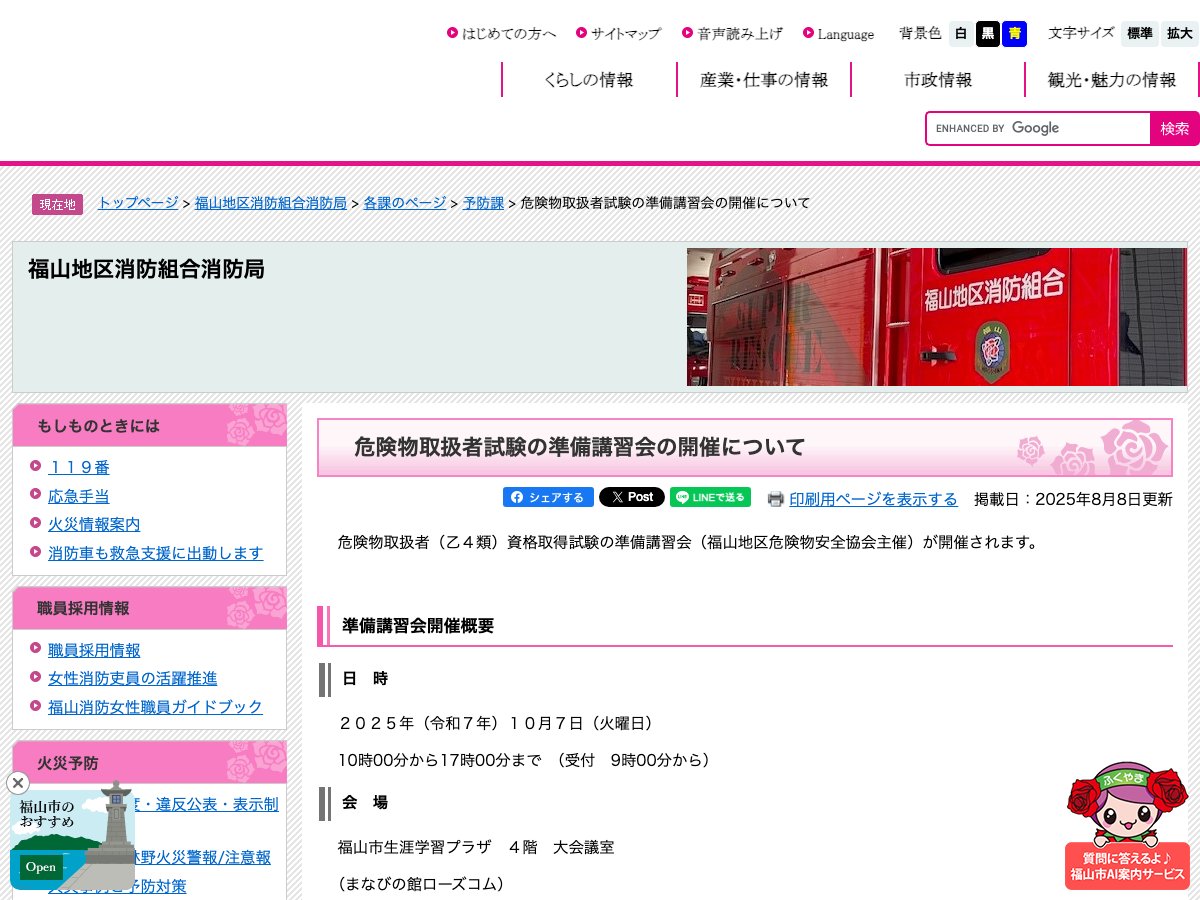Open the 観光・魅力の情報 menu
Viewport: 1200px width, 900px height.
click(x=1112, y=80)
